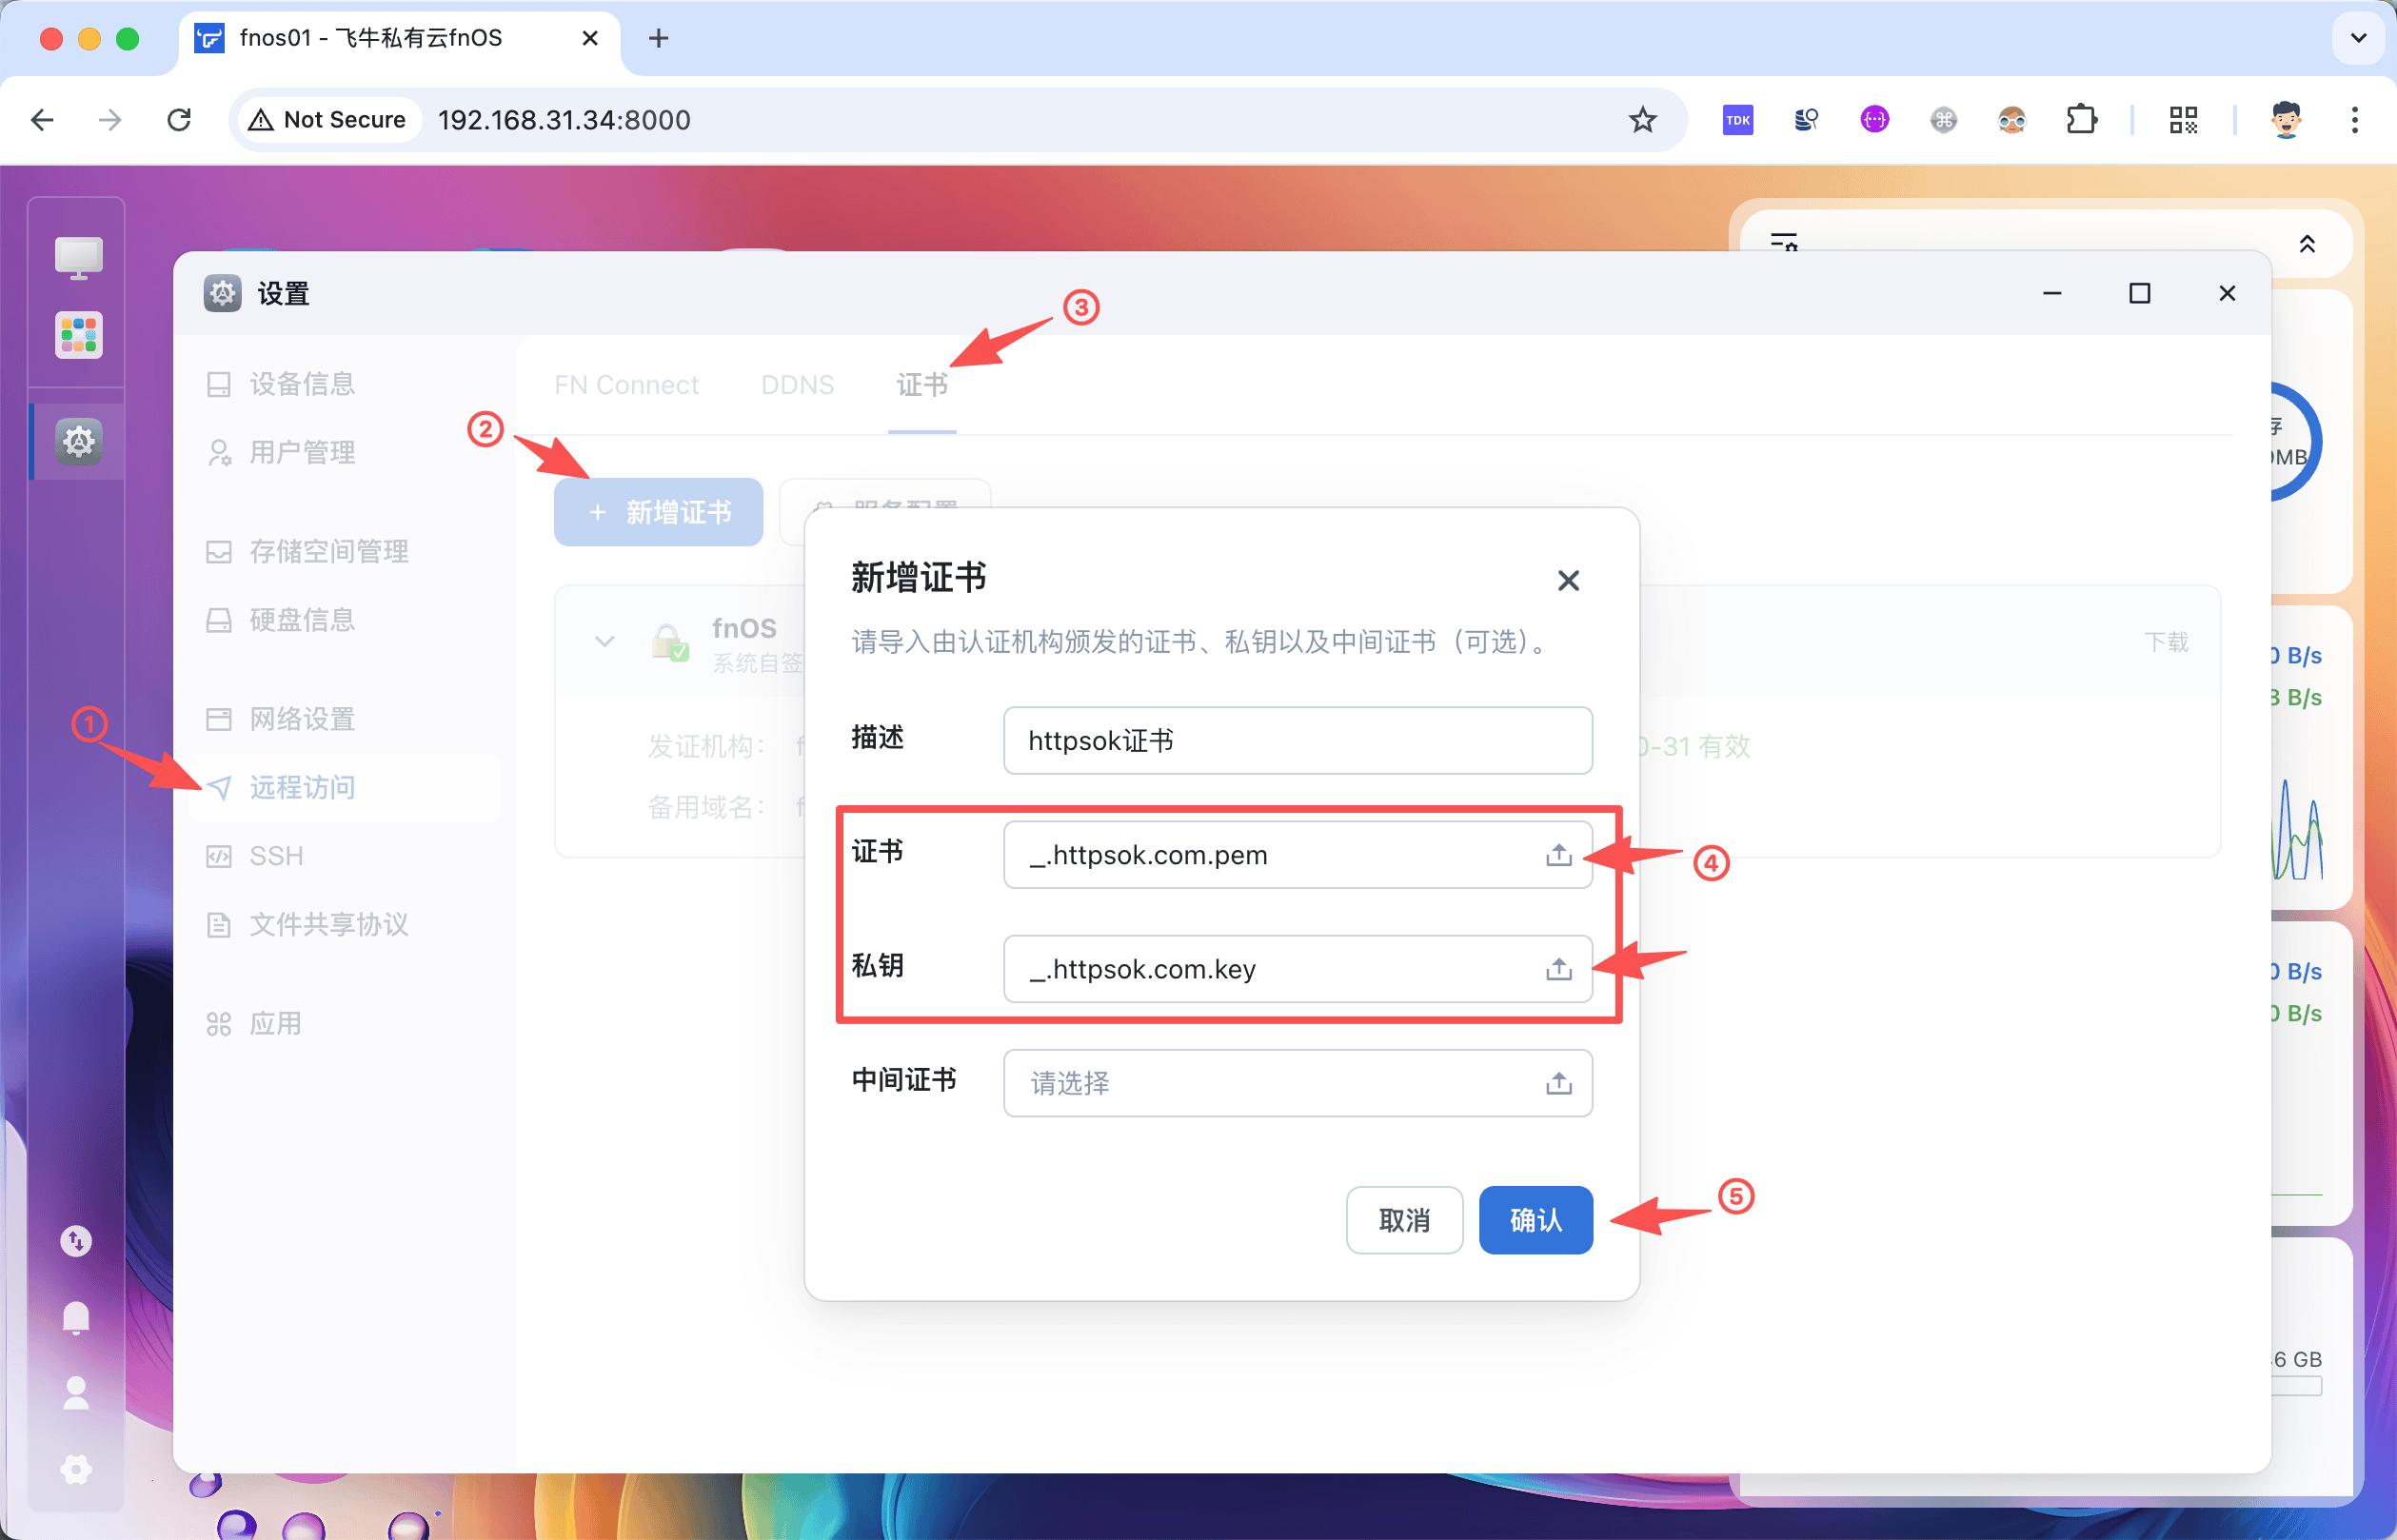The height and width of the screenshot is (1540, 2397).
Task: Select SSH in the settings sidebar
Action: (x=276, y=856)
